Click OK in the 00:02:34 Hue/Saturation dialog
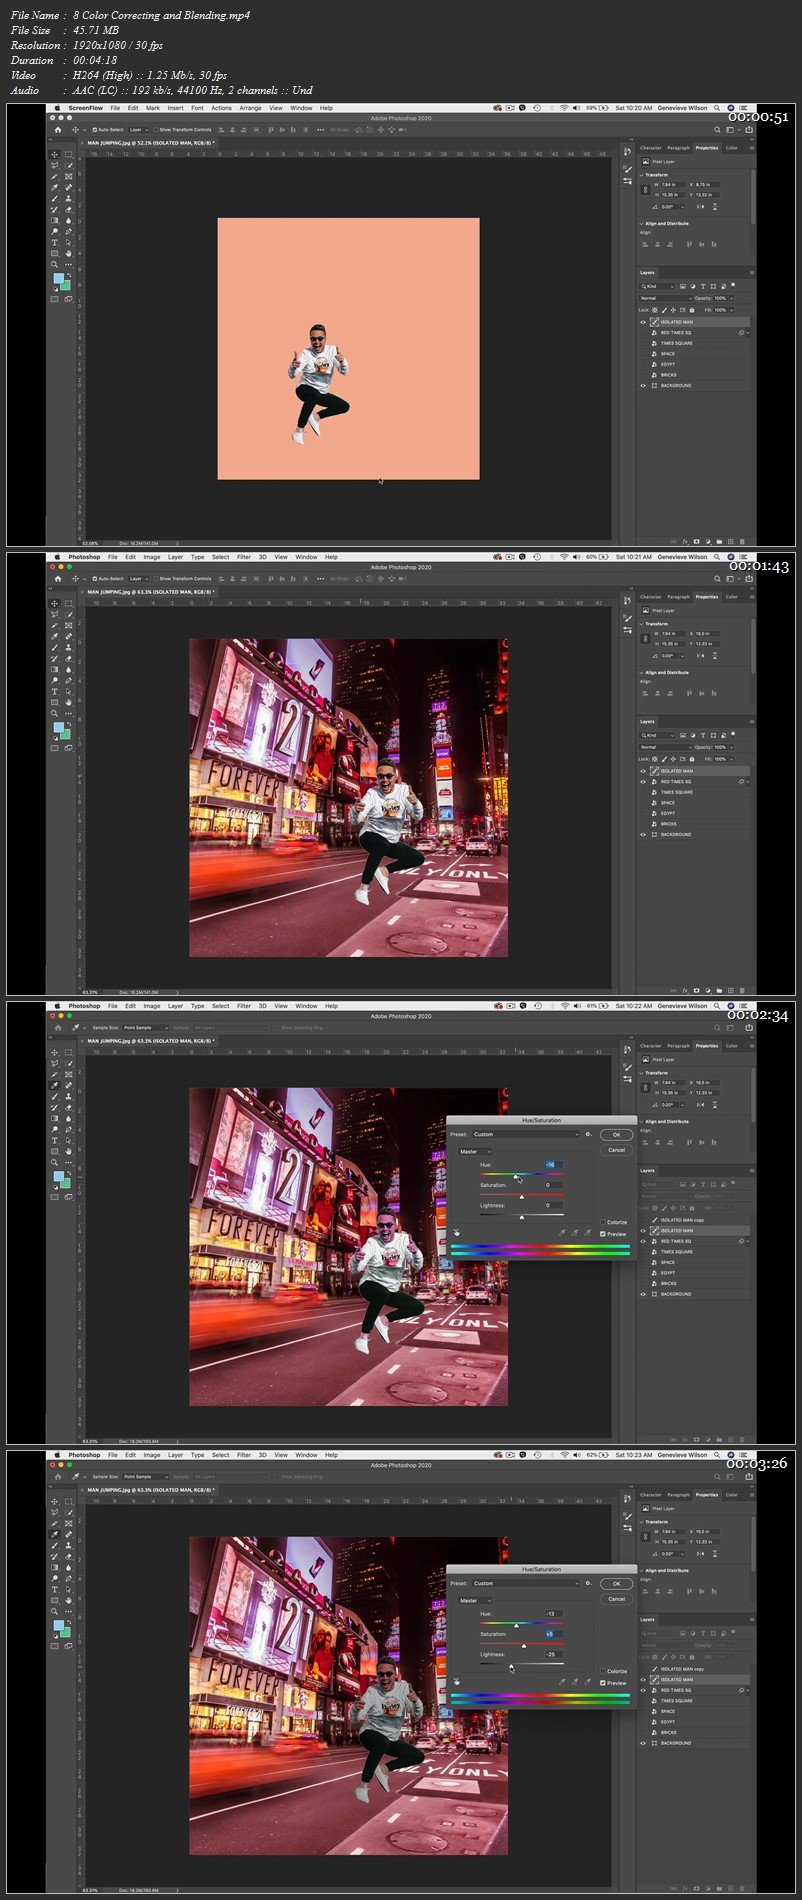Screen dimensions: 802x1900 coord(616,1134)
